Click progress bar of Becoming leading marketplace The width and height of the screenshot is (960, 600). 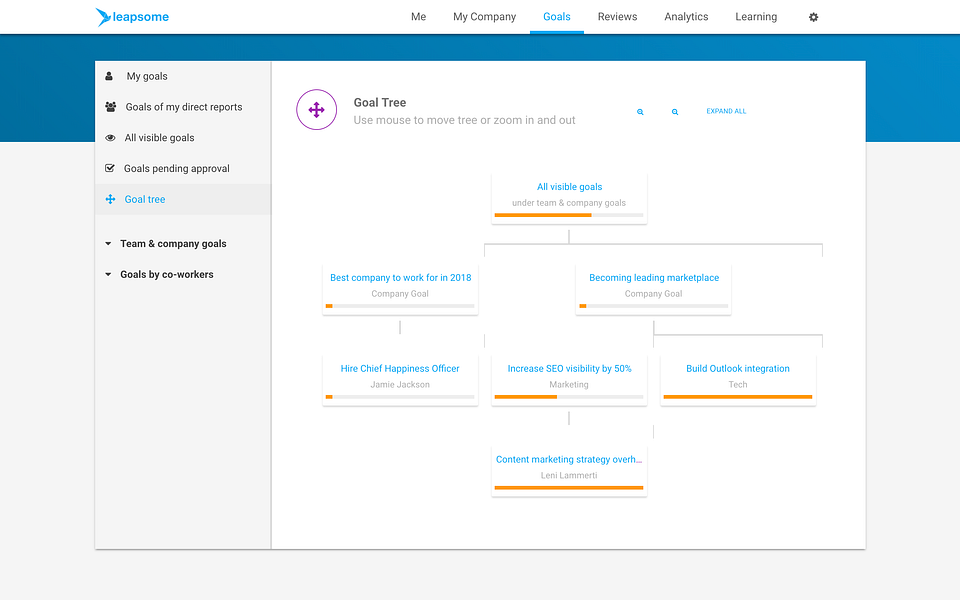[653, 306]
